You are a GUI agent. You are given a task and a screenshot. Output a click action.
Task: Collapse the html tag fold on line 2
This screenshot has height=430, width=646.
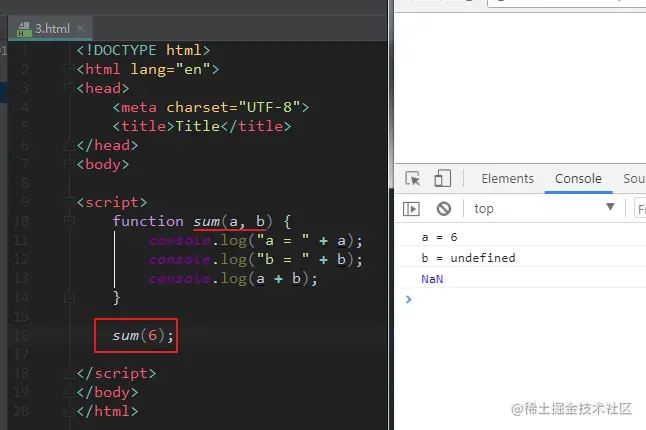(69, 69)
